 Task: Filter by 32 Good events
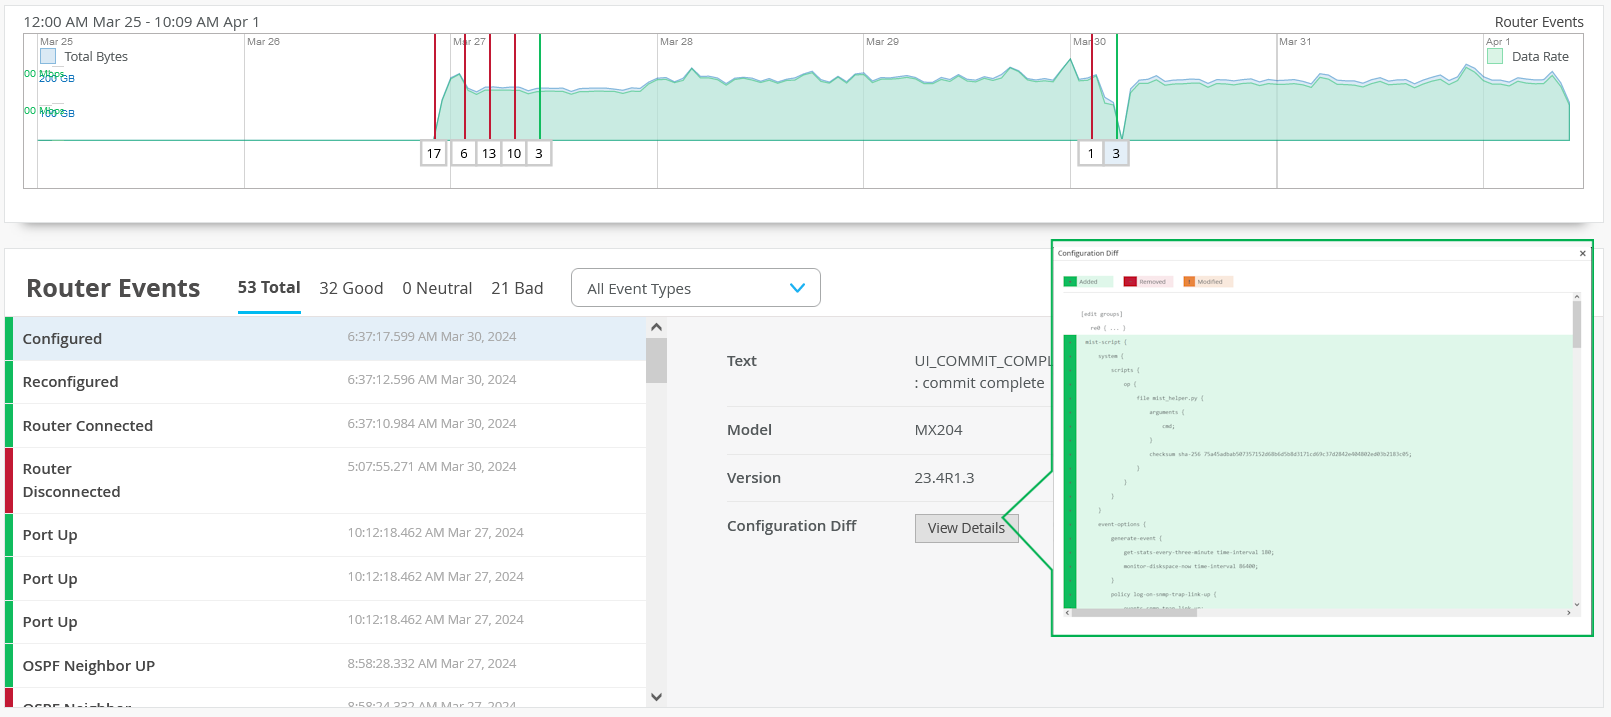click(x=351, y=288)
